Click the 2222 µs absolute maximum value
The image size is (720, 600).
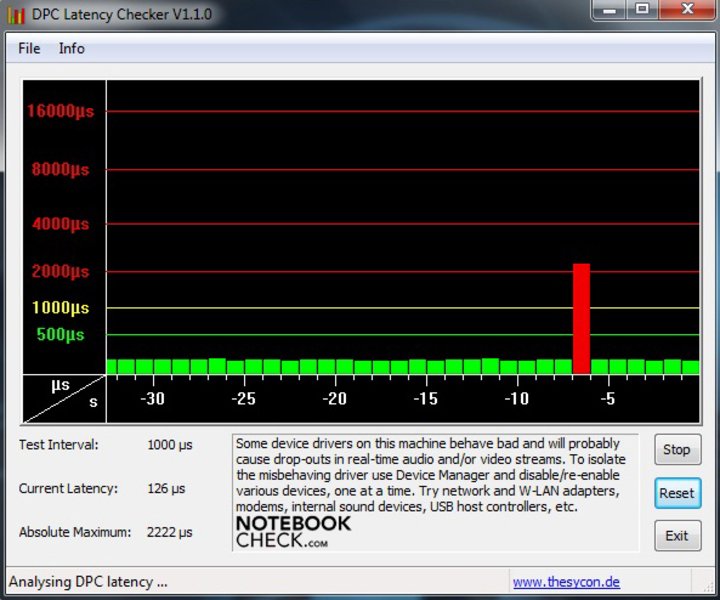point(170,532)
